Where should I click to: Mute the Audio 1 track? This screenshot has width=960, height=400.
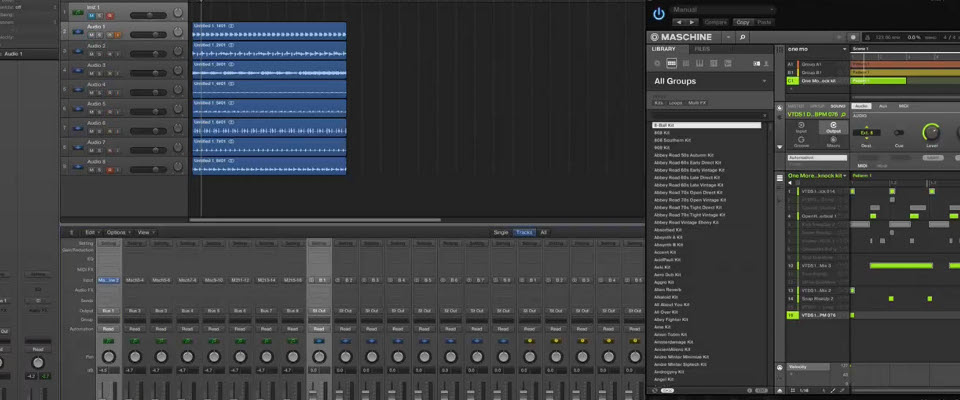click(91, 35)
